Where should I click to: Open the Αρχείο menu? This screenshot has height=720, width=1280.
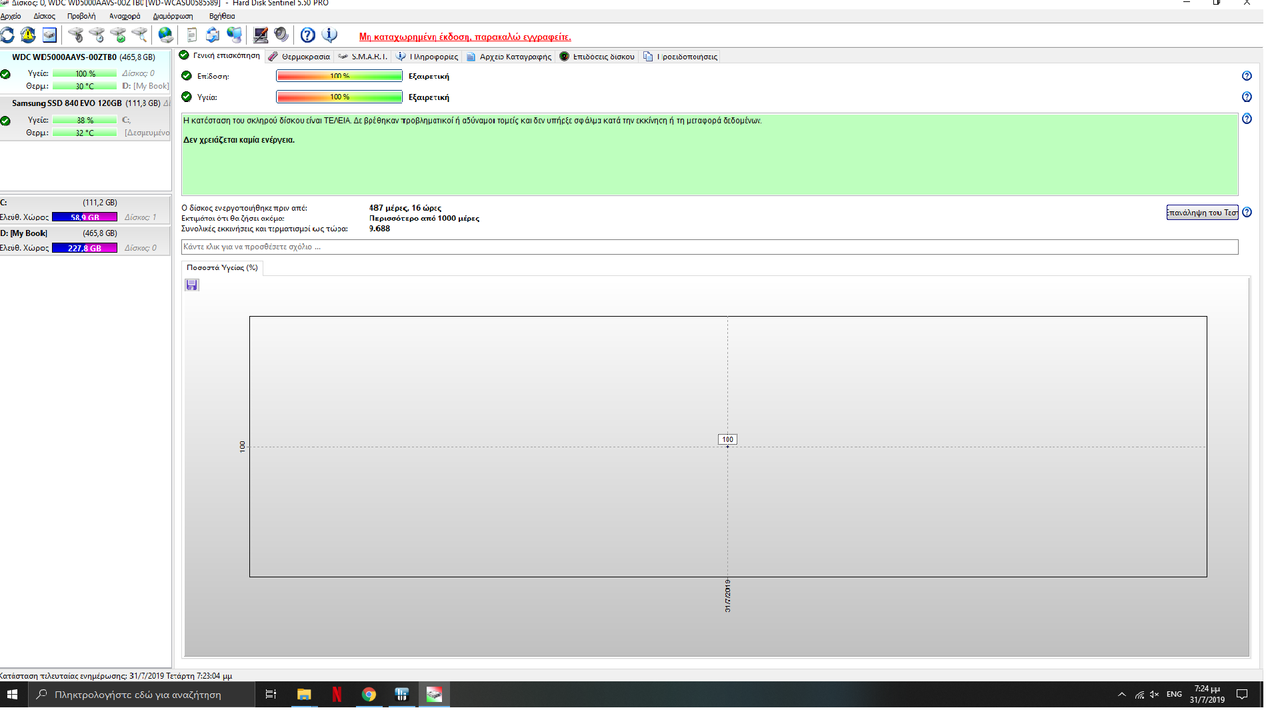[x=11, y=16]
